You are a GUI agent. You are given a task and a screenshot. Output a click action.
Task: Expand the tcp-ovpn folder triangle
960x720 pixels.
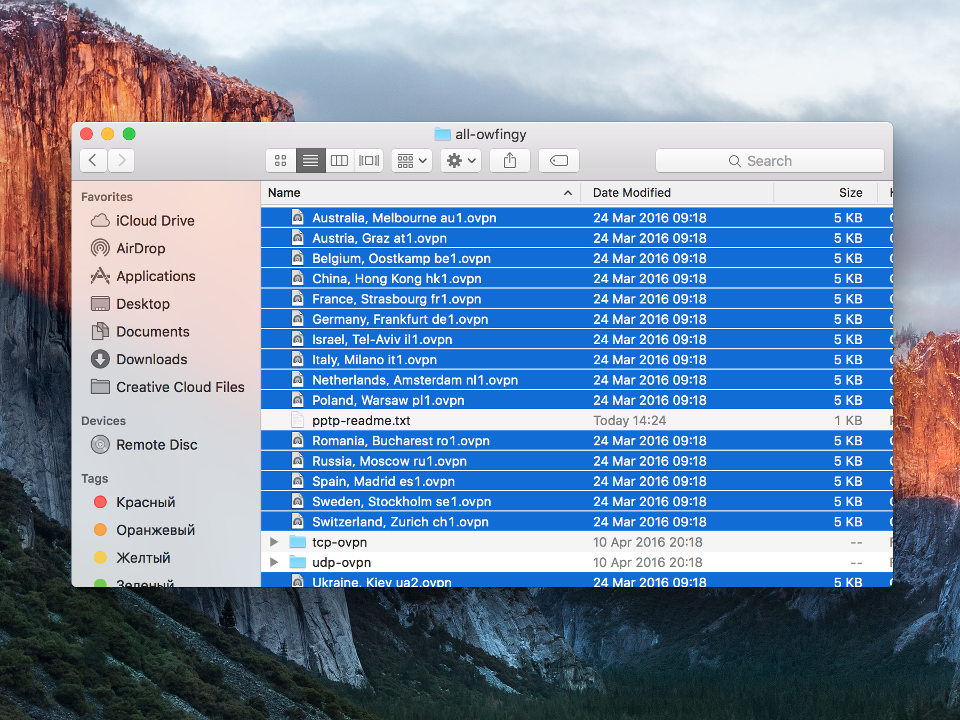(274, 542)
